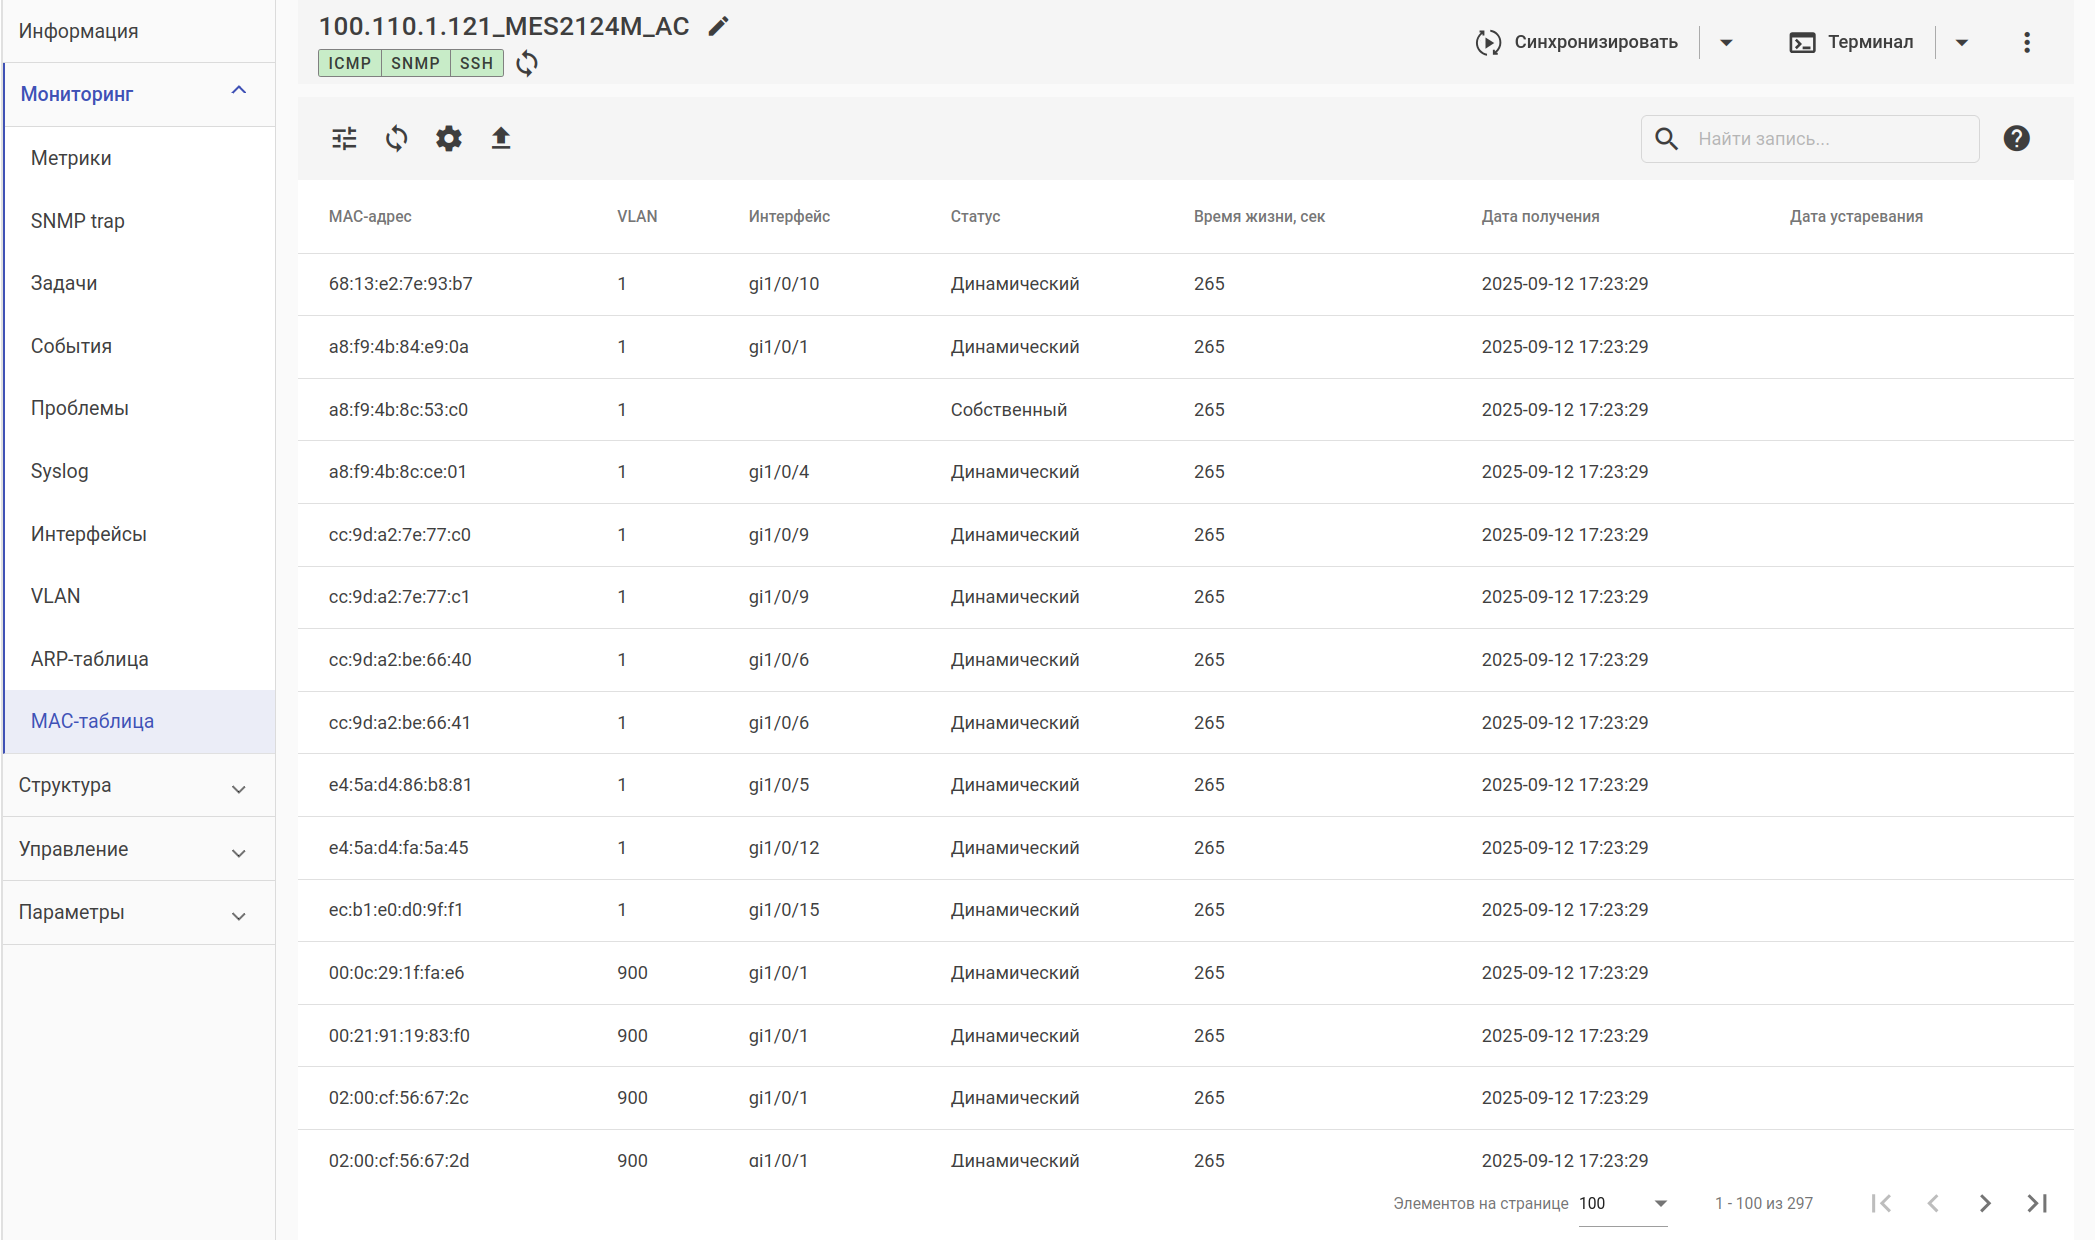Click the upload/export arrow icon

coord(501,138)
